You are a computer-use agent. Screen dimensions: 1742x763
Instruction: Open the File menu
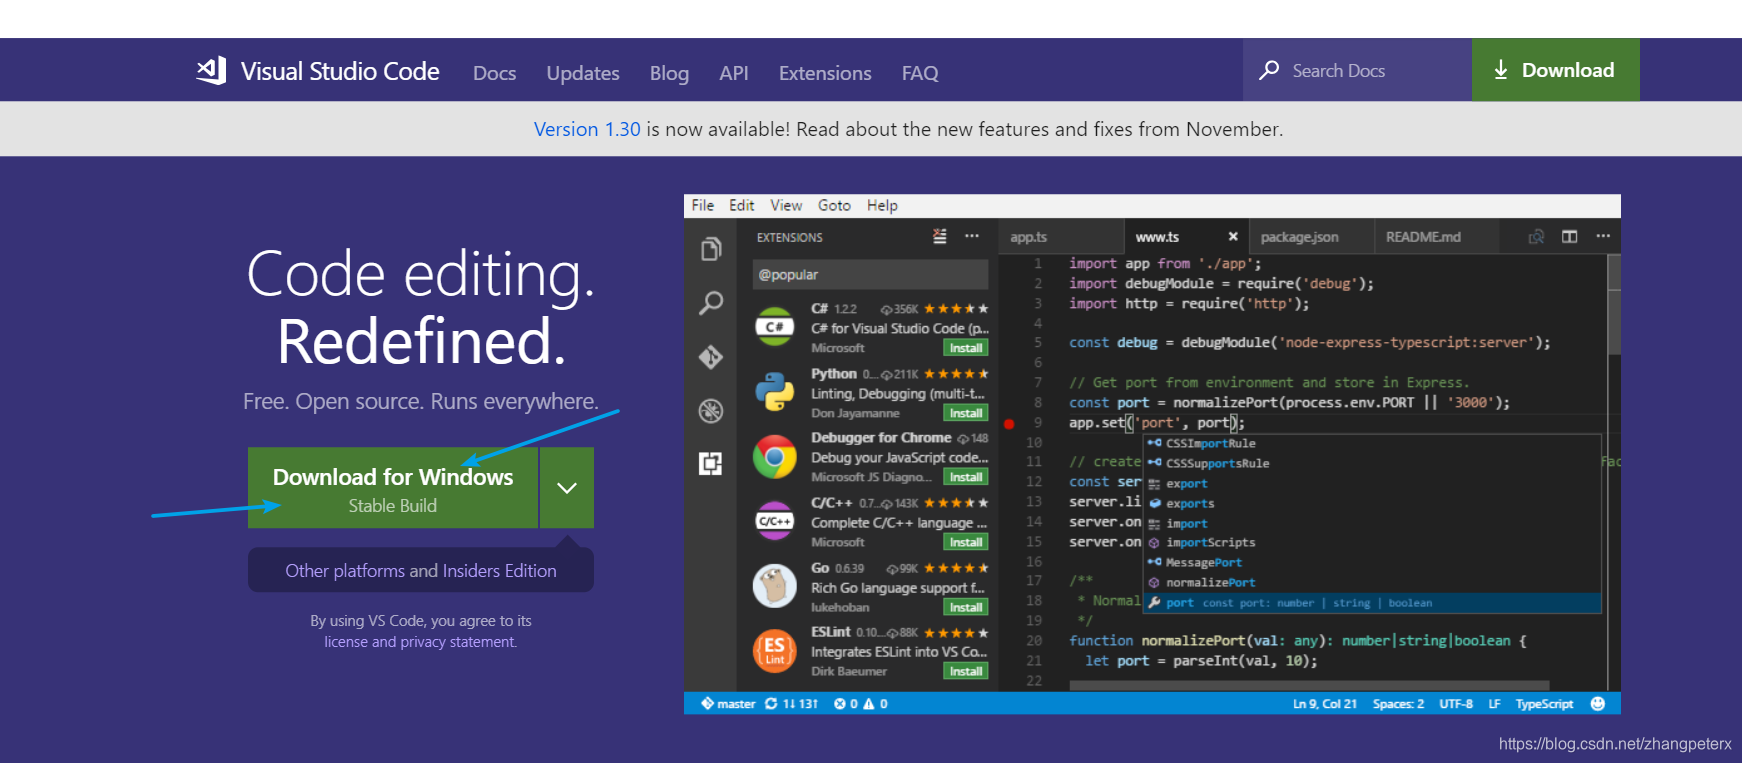click(x=703, y=205)
